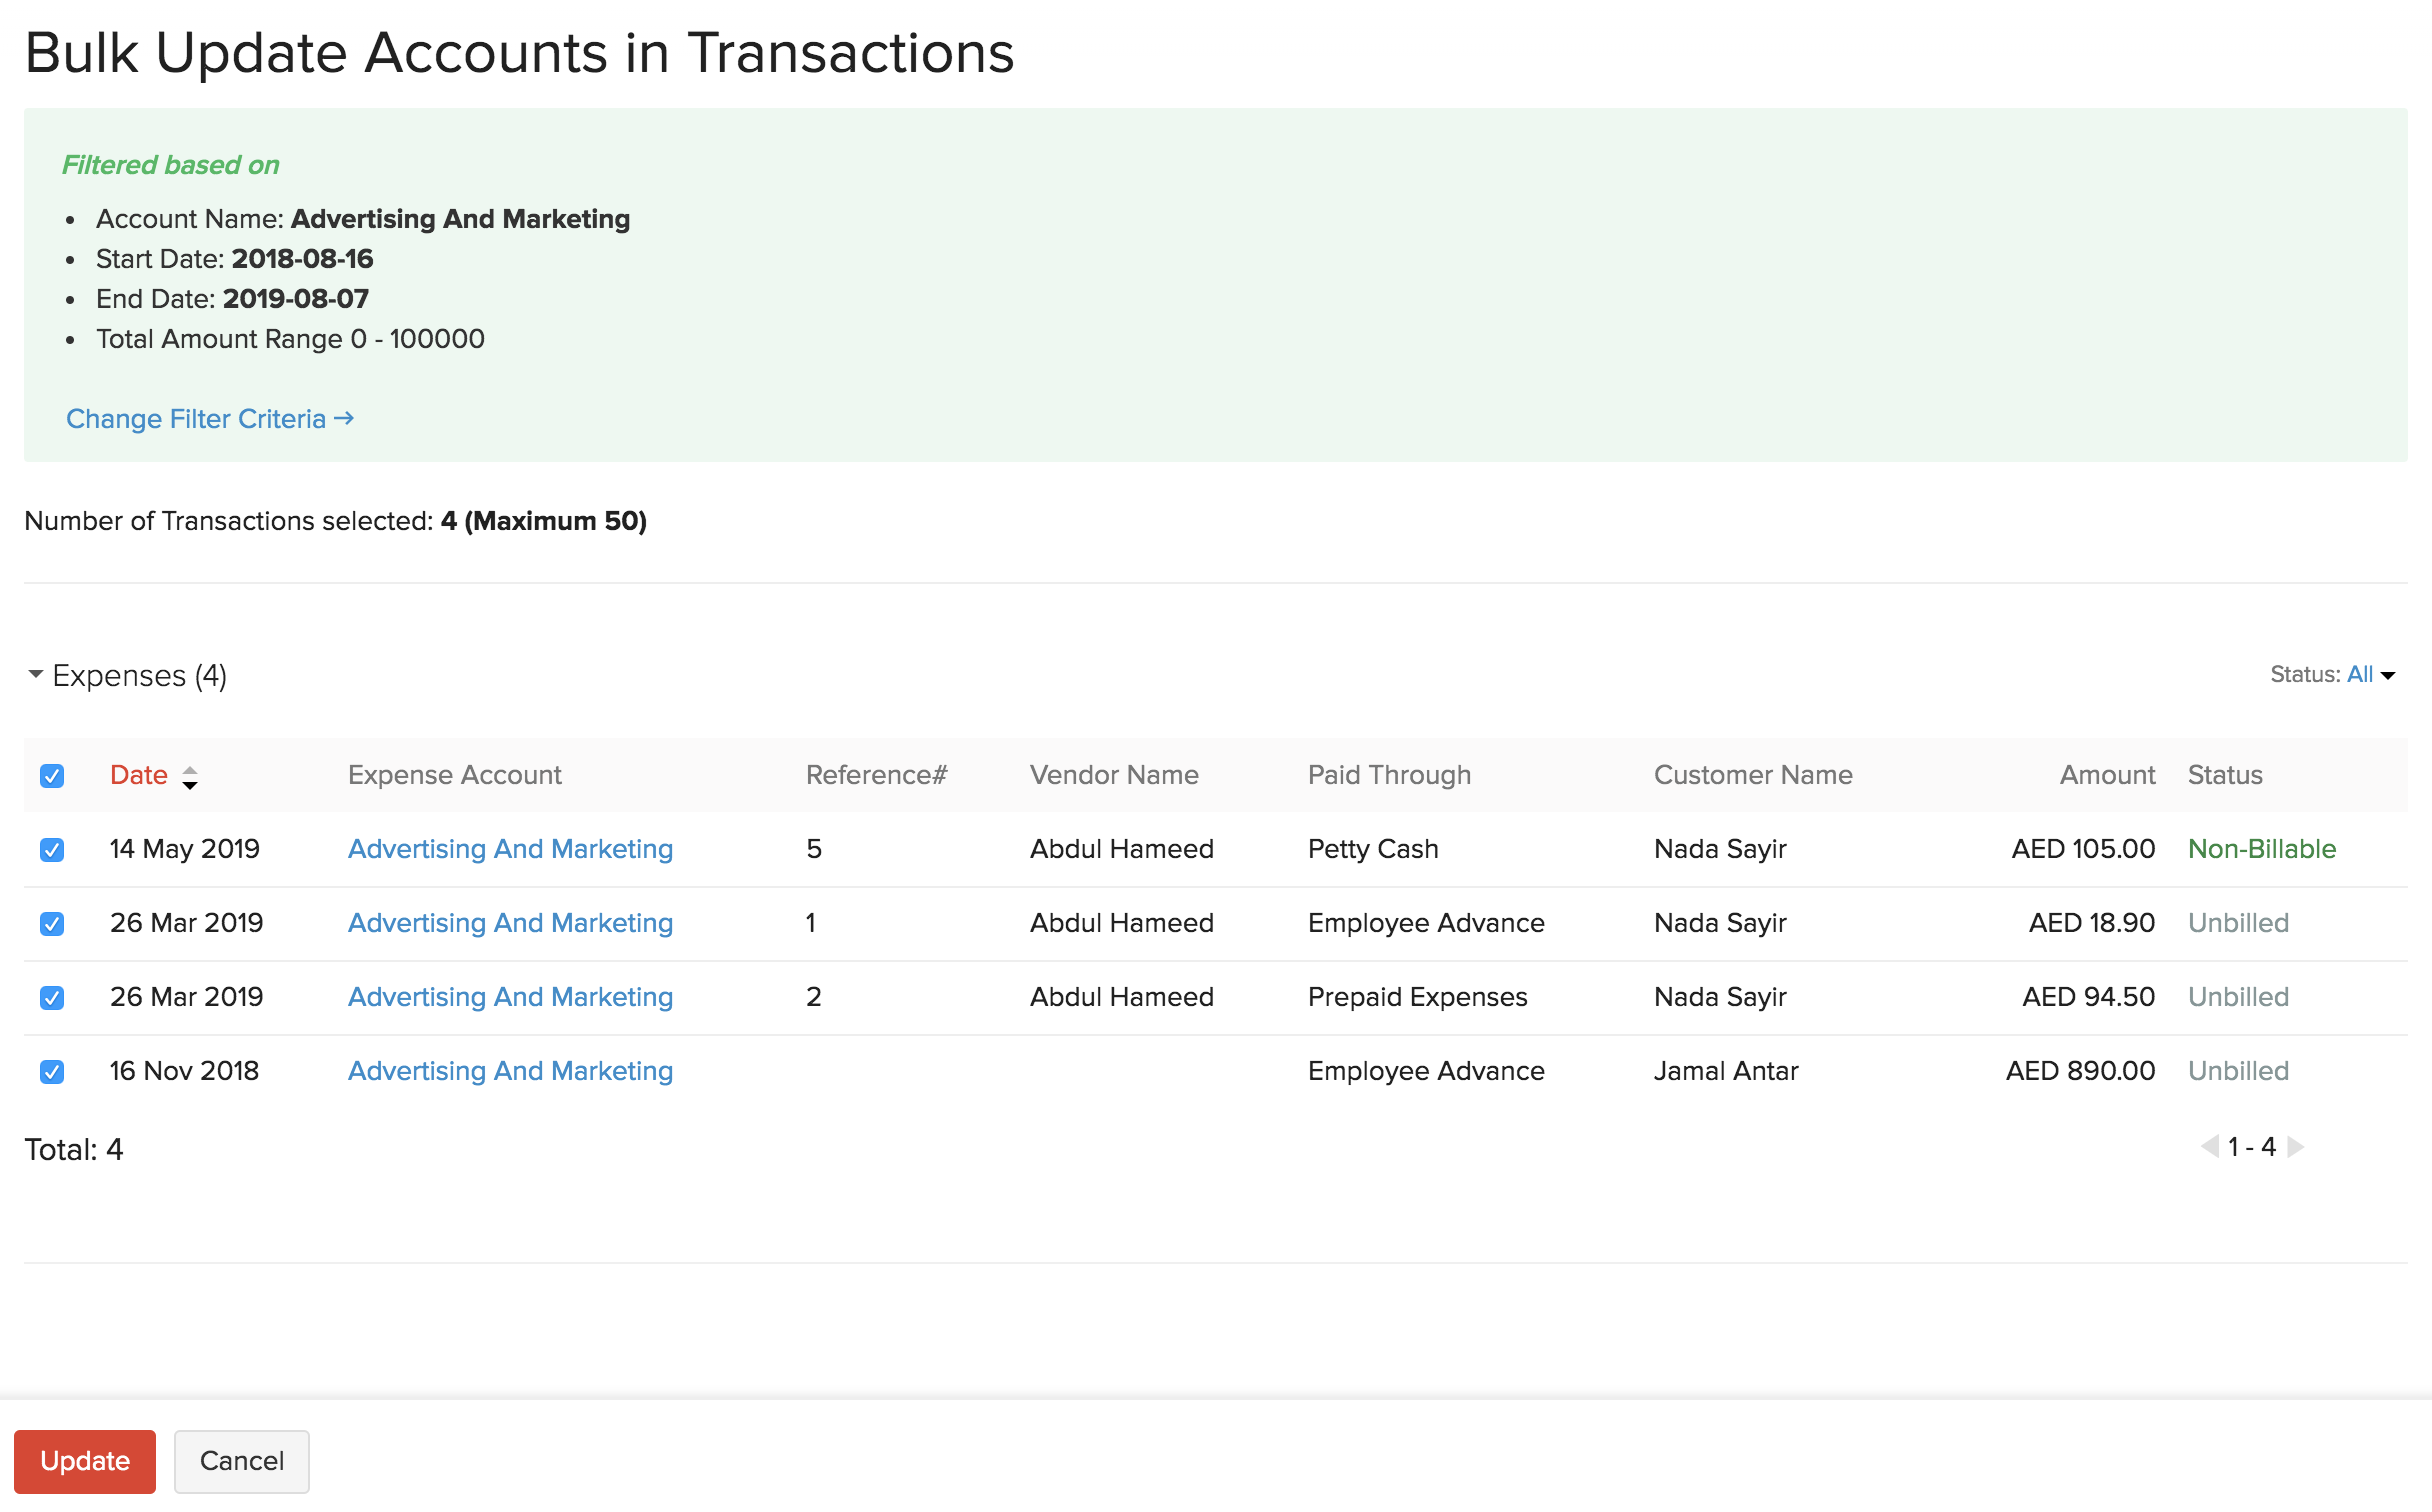
Task: Click the Date column sort arrows
Action: [190, 776]
